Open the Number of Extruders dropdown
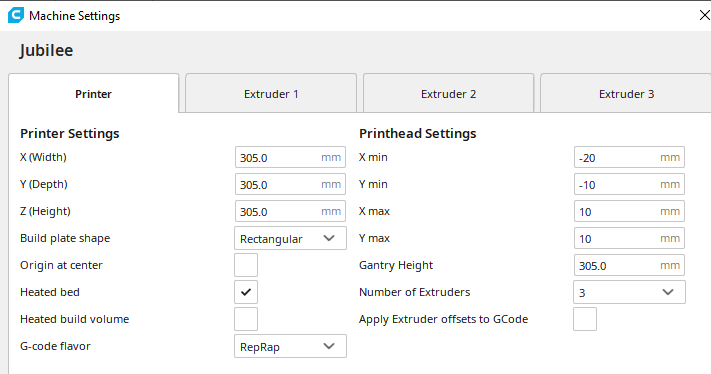The width and height of the screenshot is (711, 374). [x=629, y=292]
